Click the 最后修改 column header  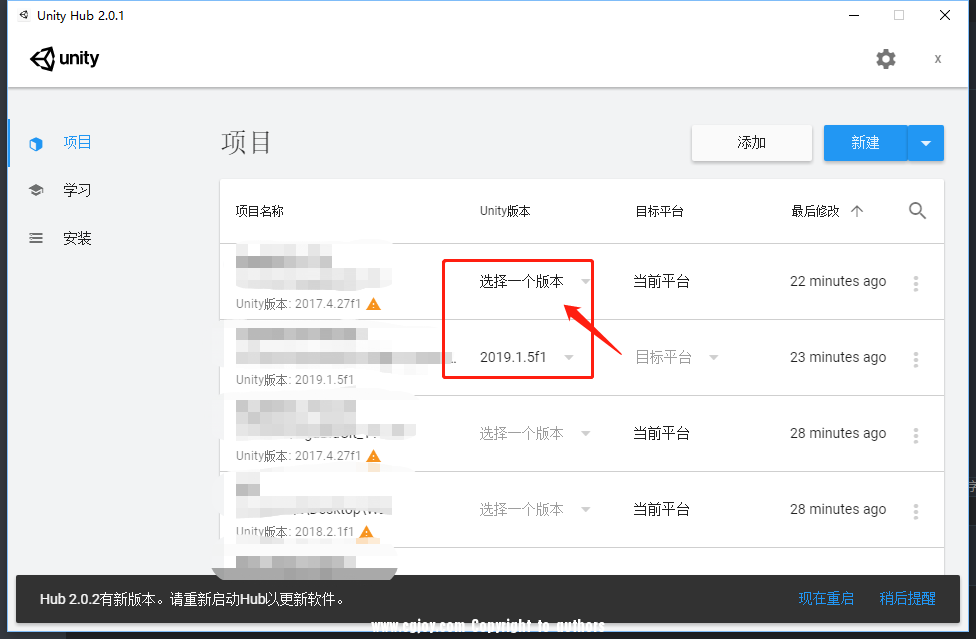tap(815, 211)
